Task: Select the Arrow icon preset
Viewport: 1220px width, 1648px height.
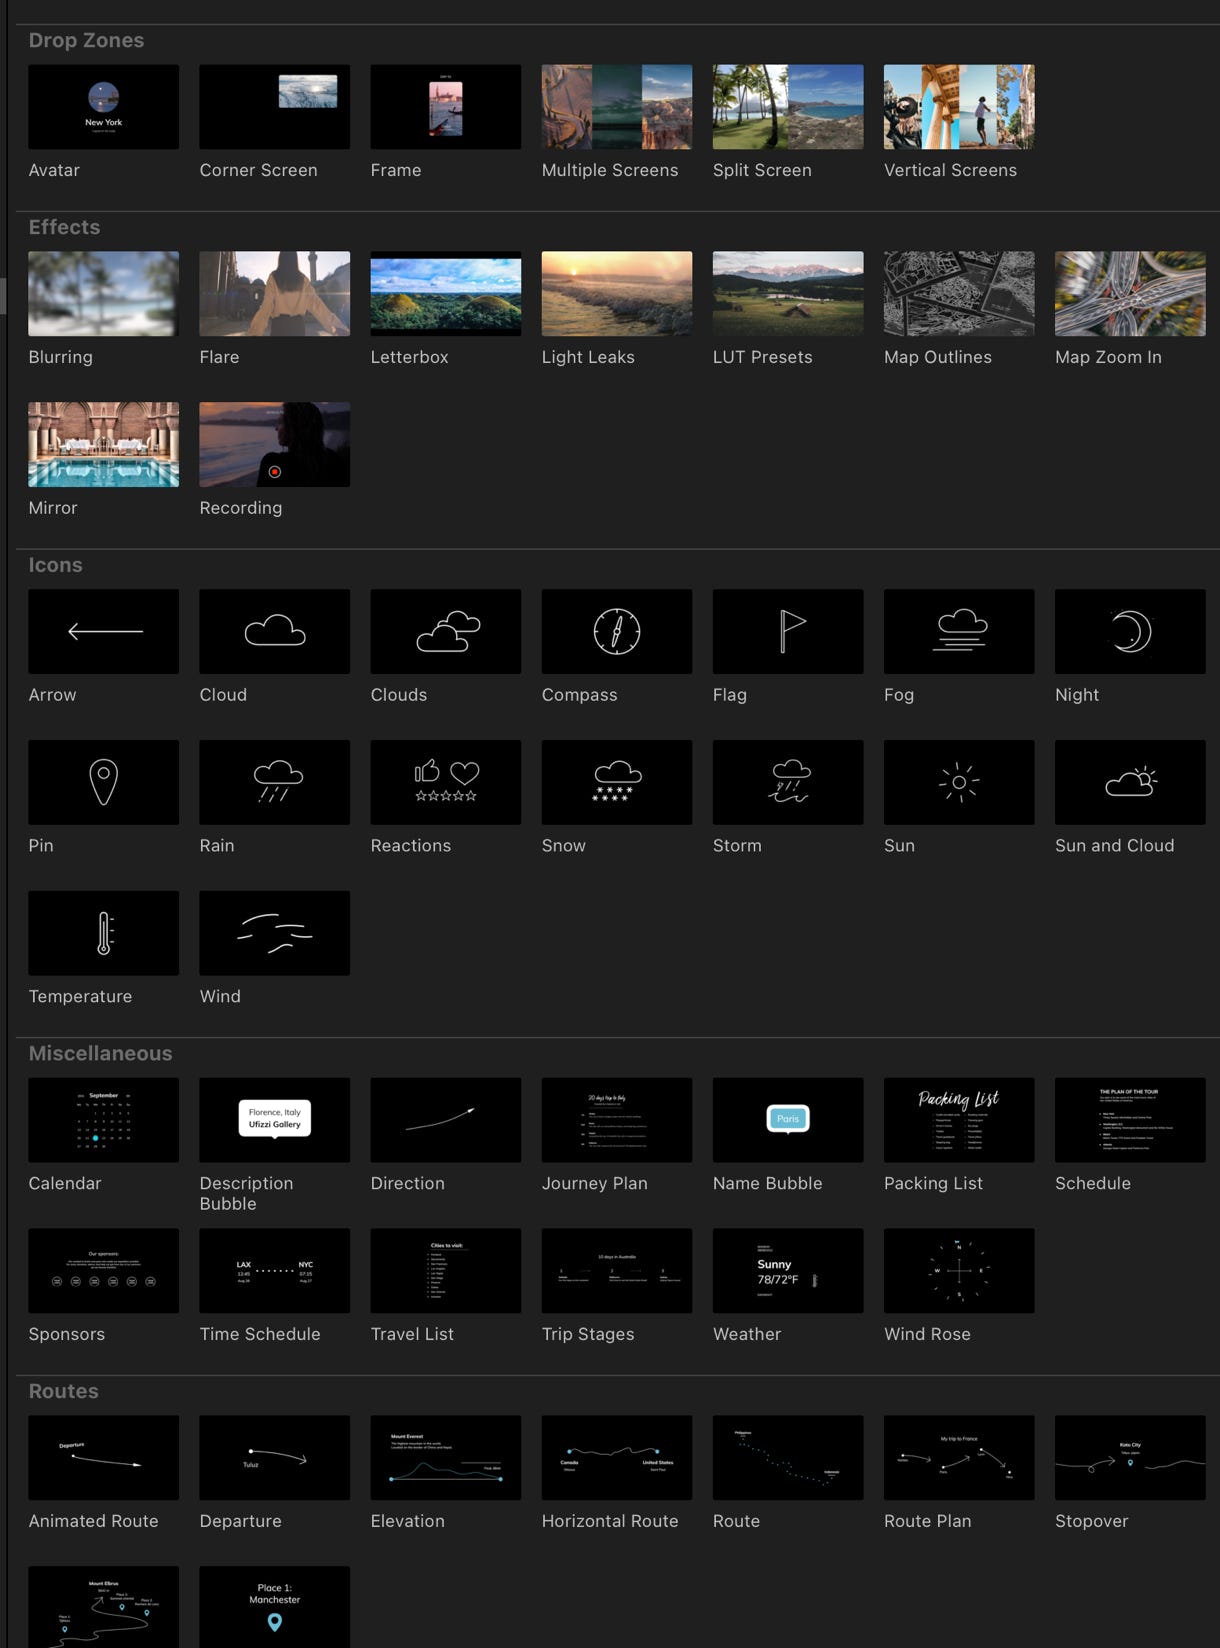Action: (x=103, y=631)
